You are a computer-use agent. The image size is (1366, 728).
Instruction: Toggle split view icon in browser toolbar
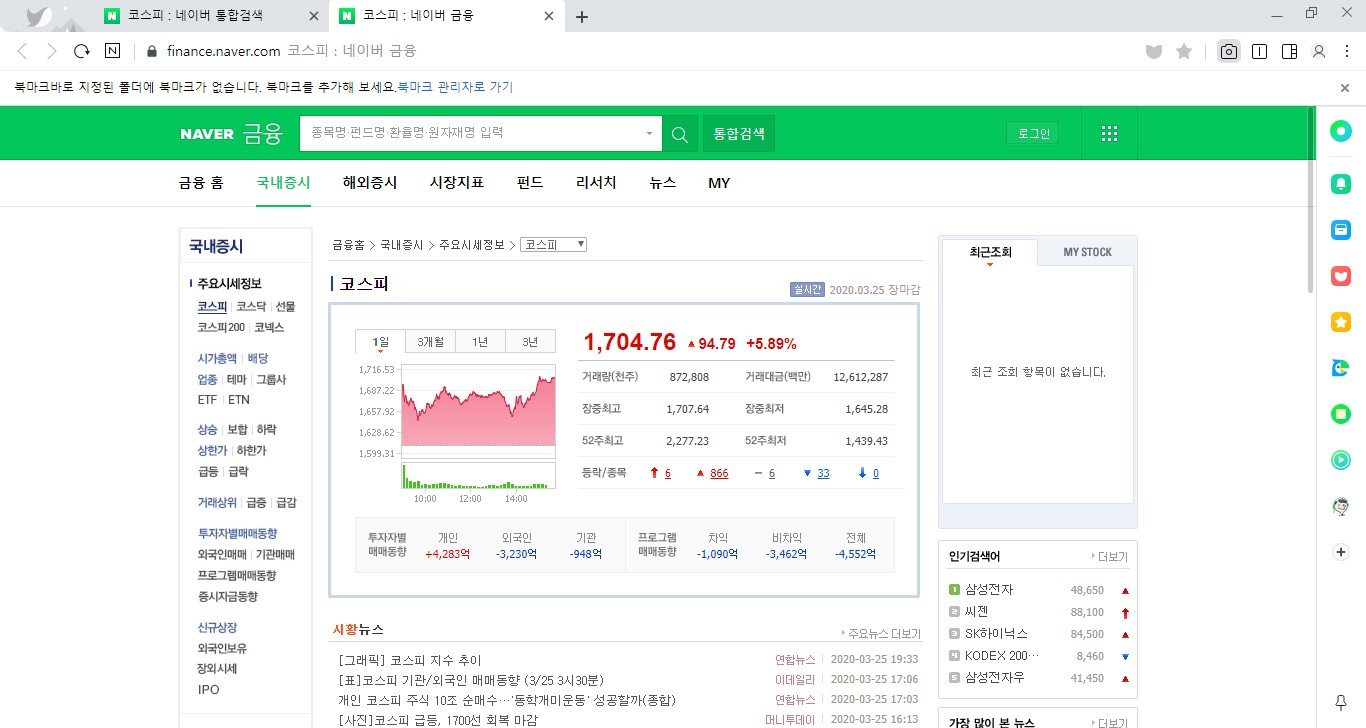coord(1289,51)
